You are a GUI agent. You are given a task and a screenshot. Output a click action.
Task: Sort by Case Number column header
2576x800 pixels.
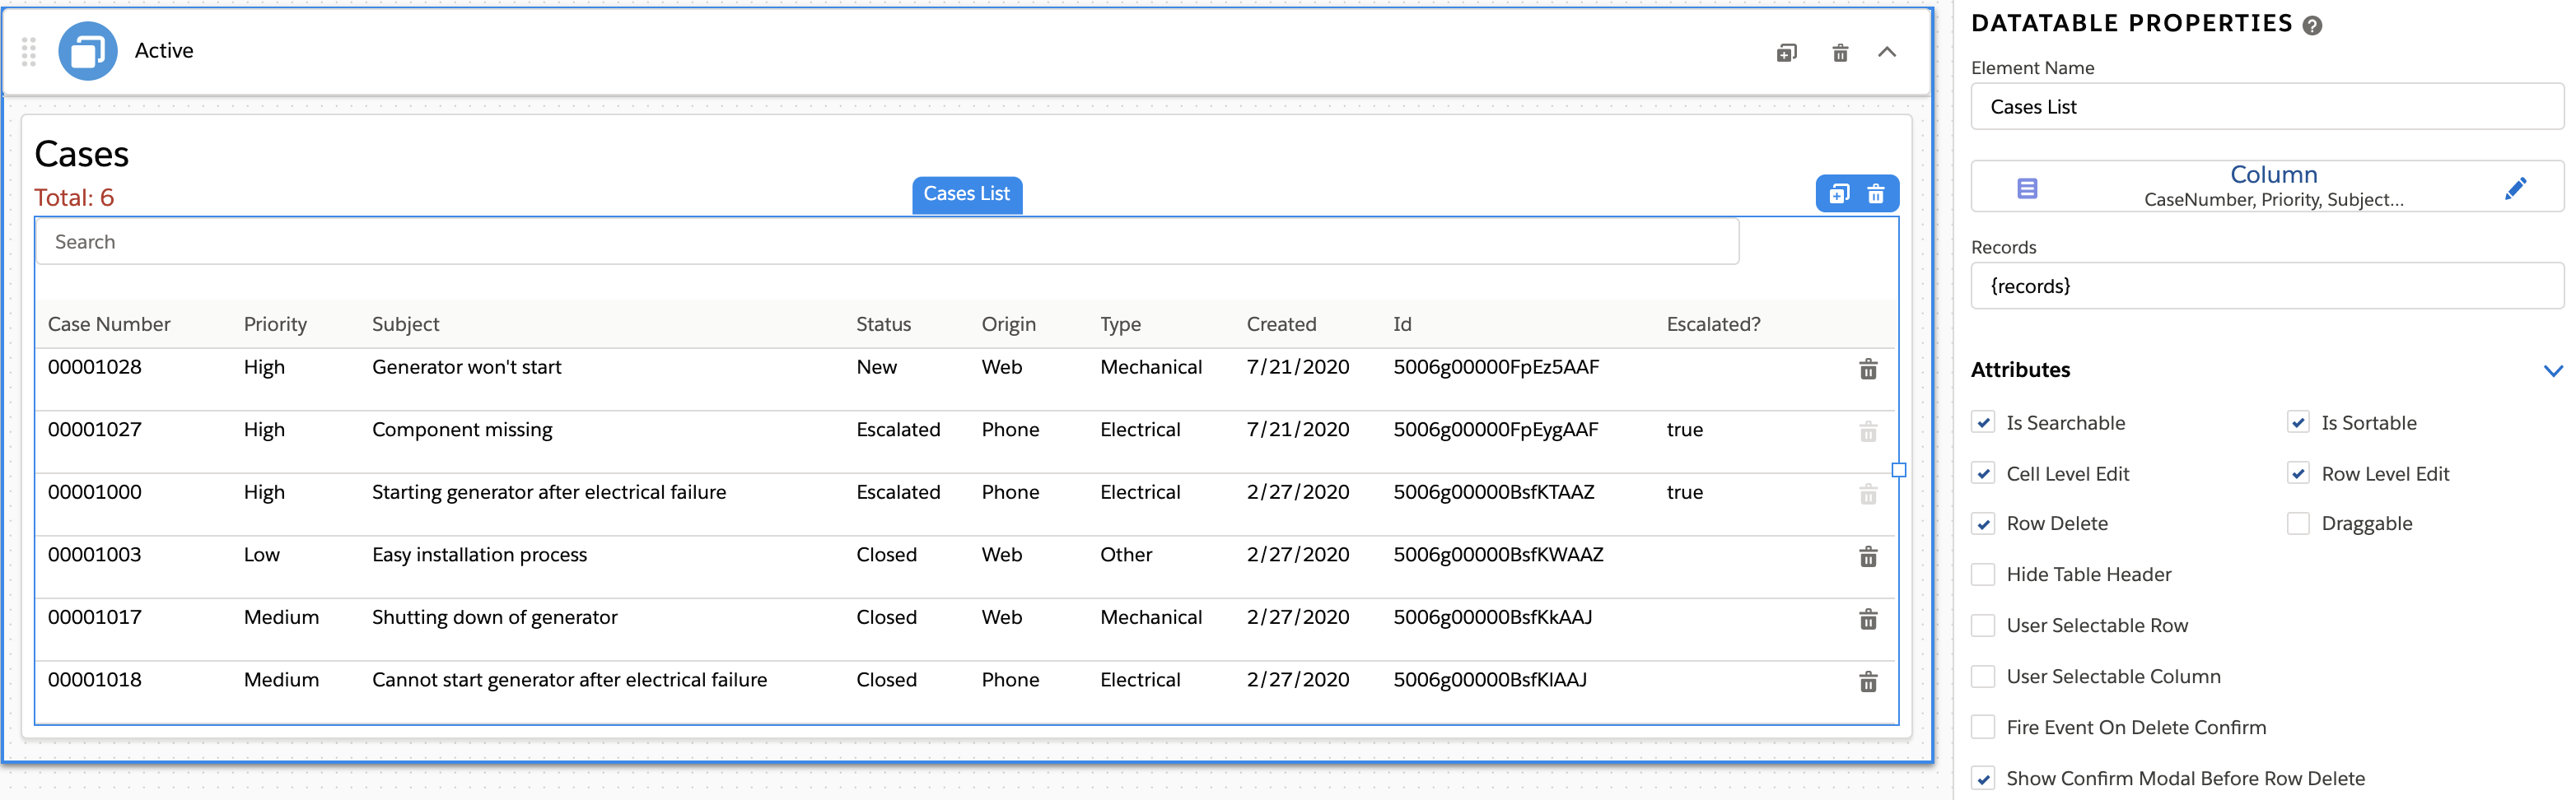[109, 324]
